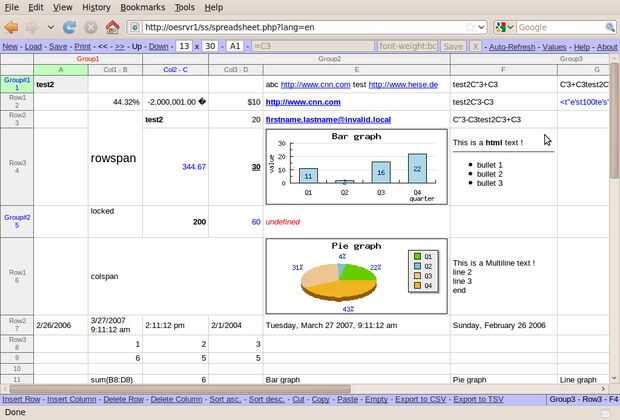This screenshot has width=620, height=420.
Task: Open the History menu
Action: [96, 7]
